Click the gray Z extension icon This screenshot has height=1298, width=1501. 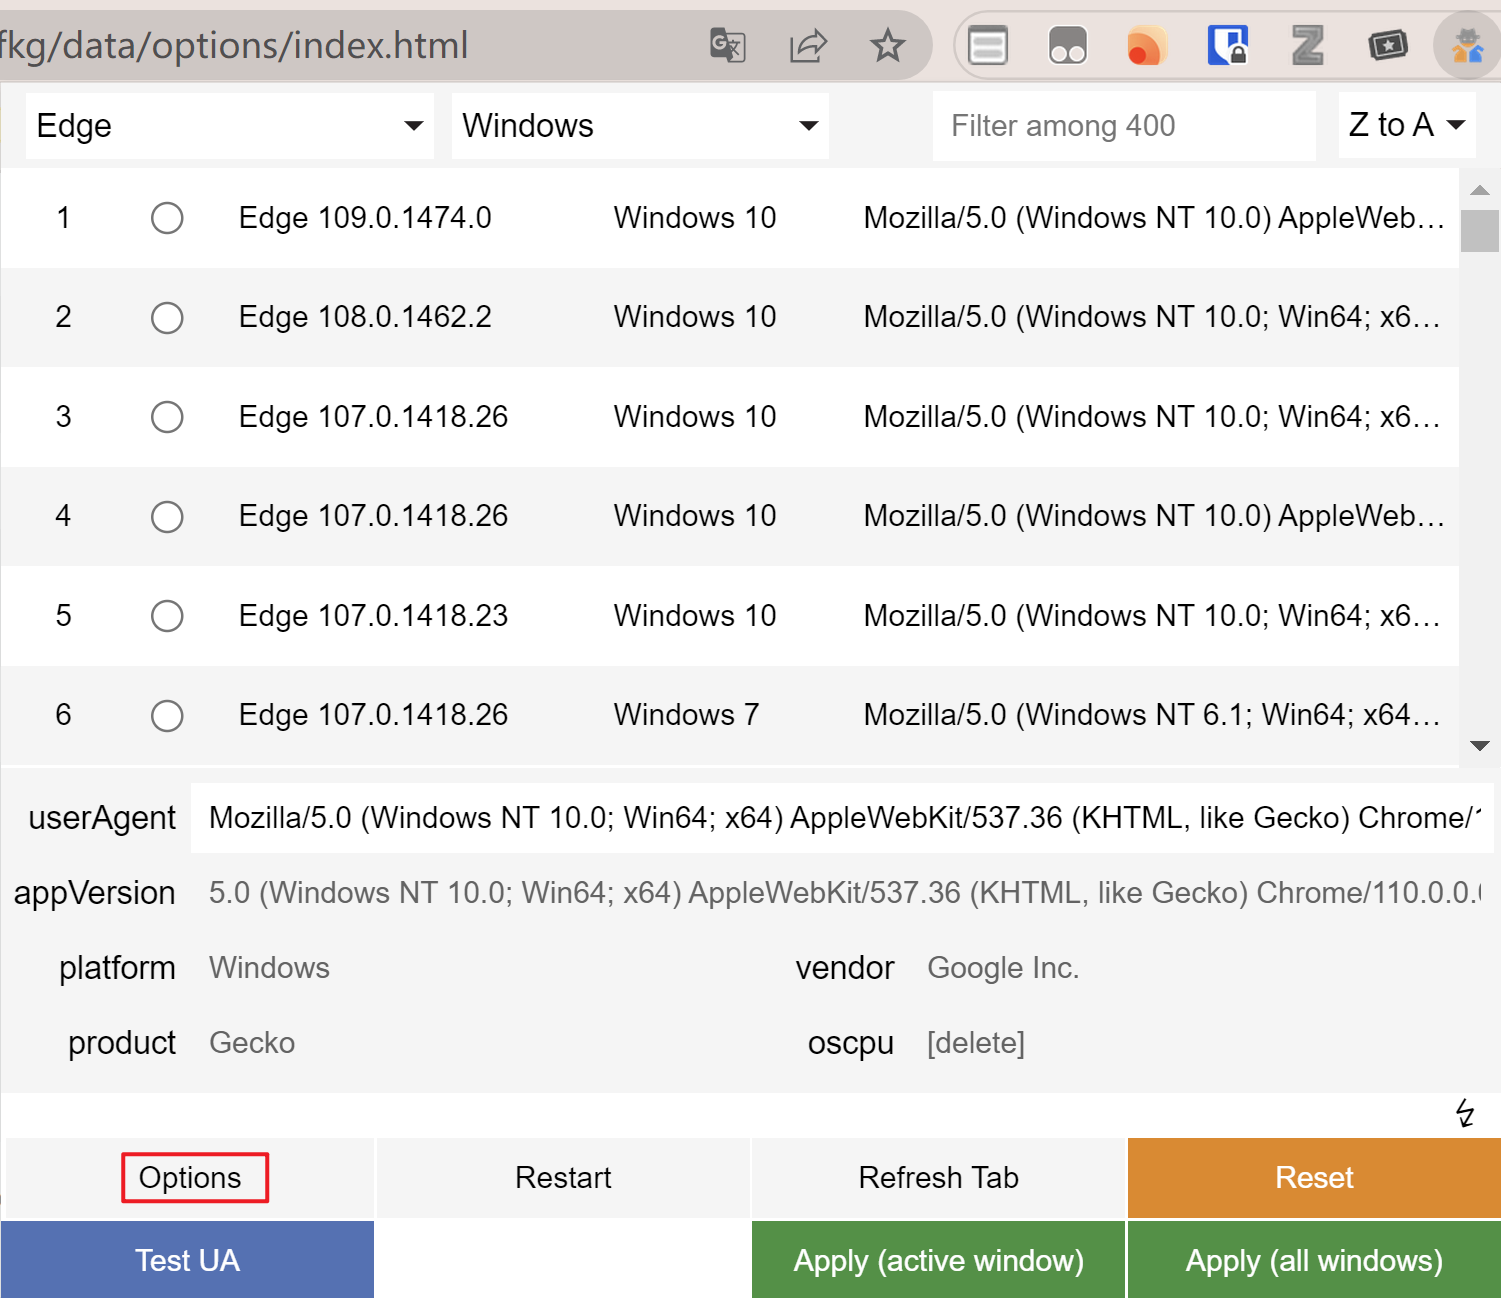coord(1307,46)
